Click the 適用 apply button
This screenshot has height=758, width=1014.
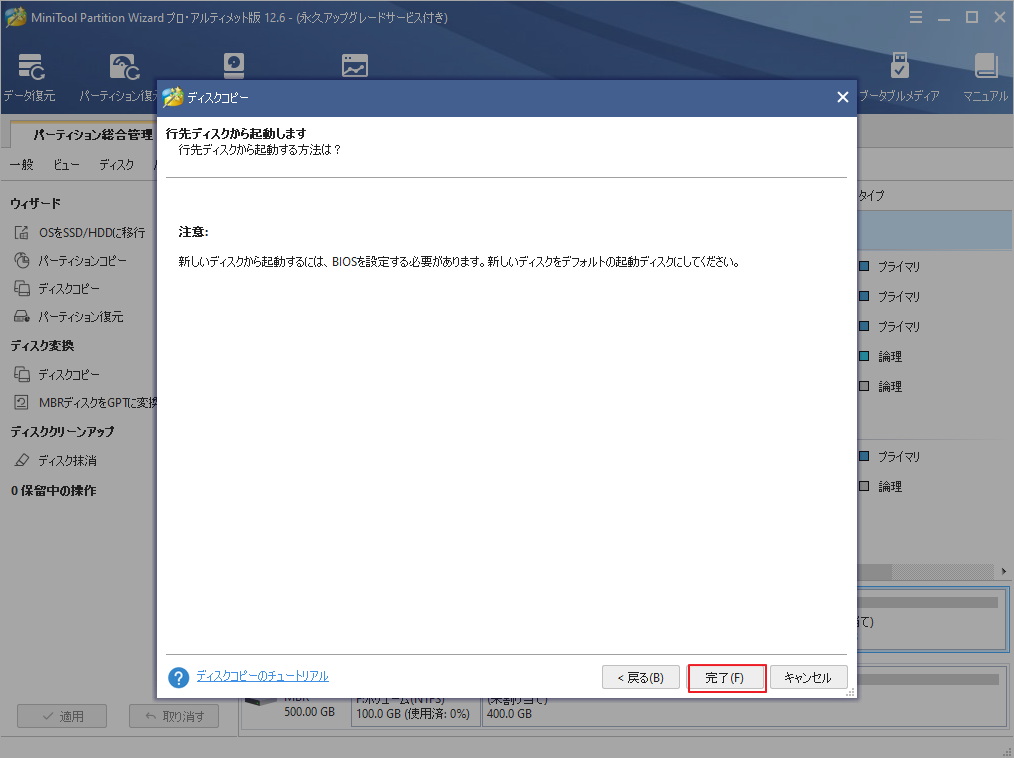point(62,716)
